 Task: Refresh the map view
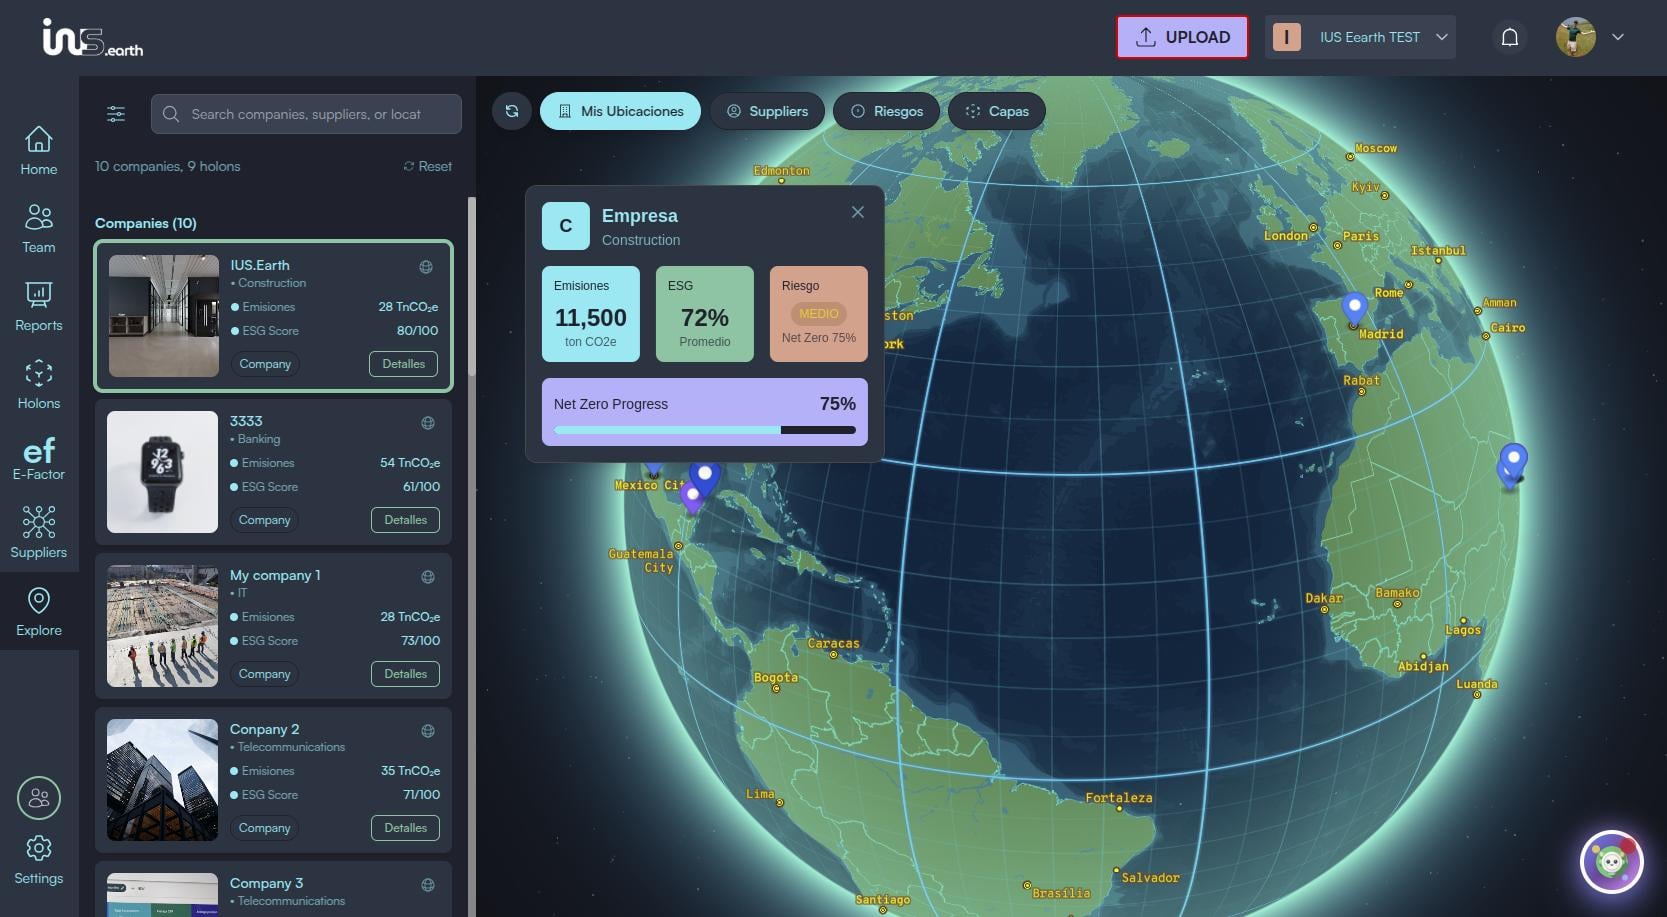pyautogui.click(x=512, y=111)
